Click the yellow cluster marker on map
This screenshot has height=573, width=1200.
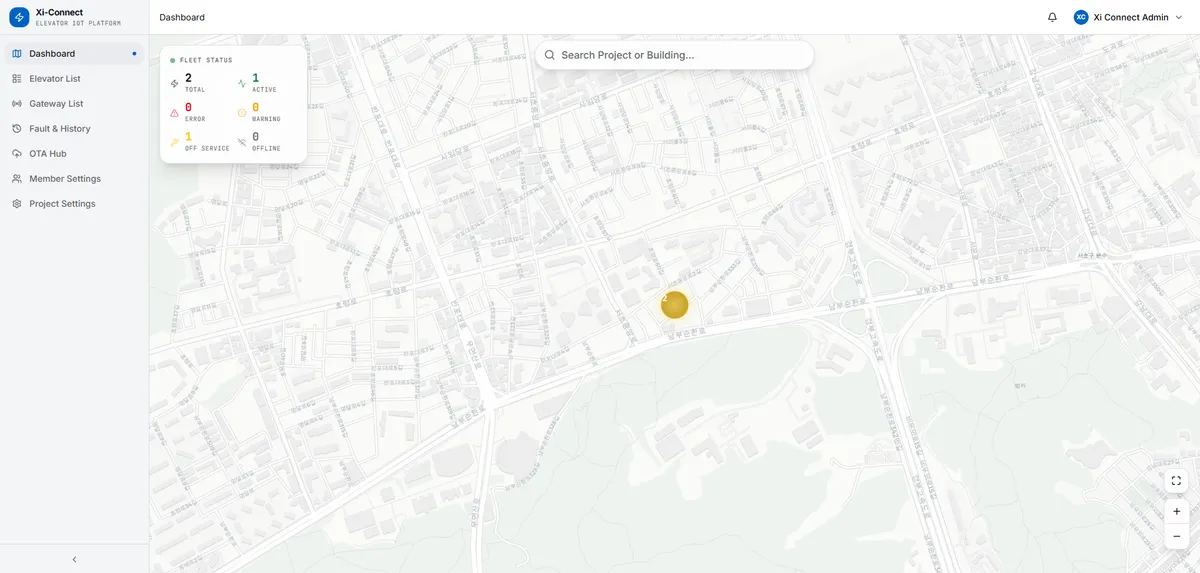tap(675, 305)
